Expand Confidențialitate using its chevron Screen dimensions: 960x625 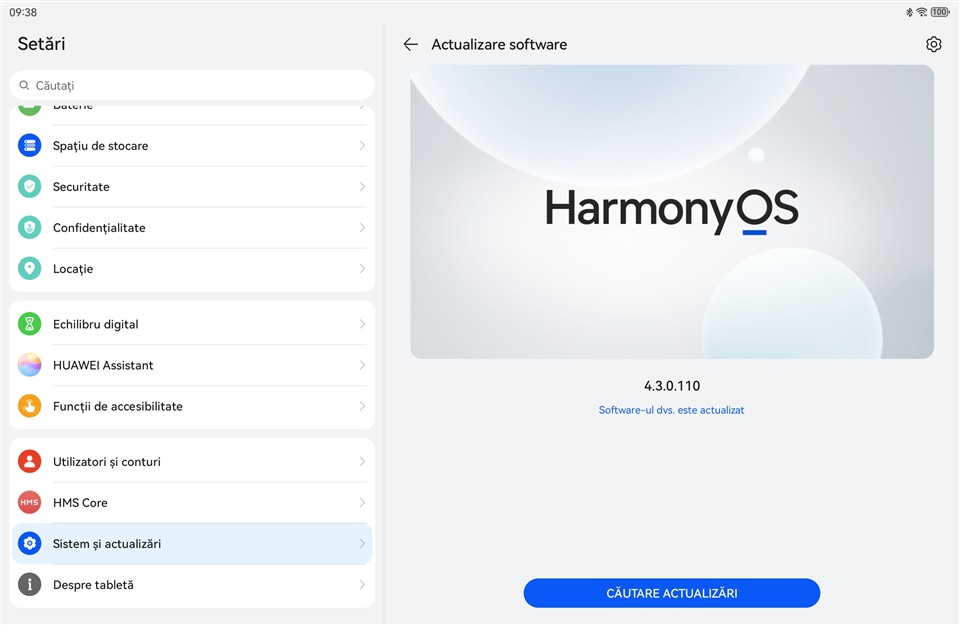point(362,228)
